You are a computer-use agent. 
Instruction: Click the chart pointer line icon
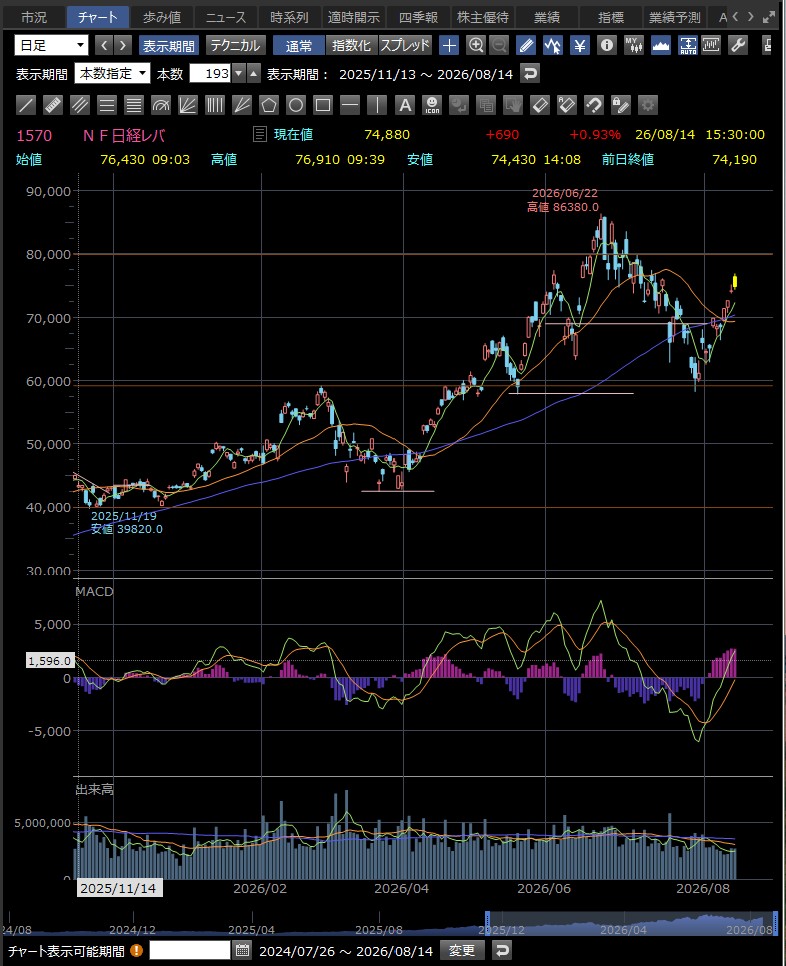pos(553,46)
